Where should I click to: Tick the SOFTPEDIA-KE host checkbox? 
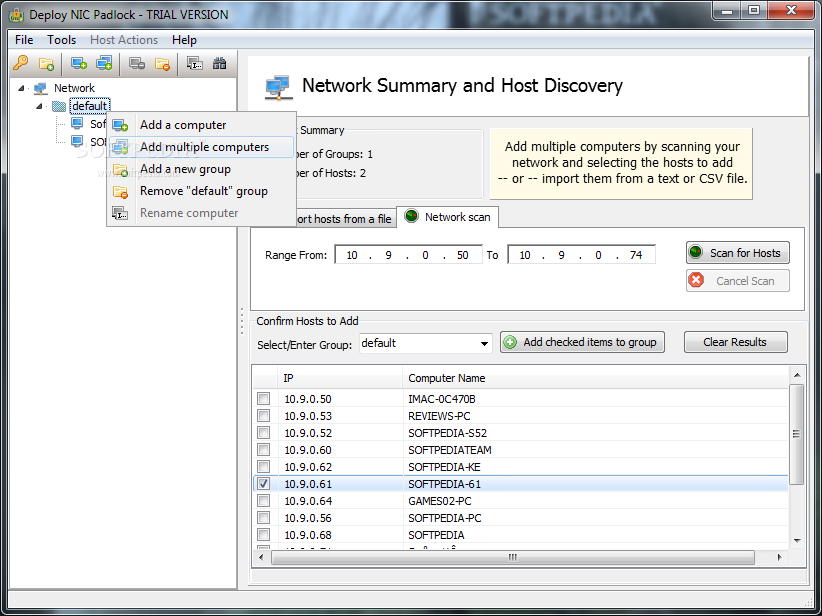263,467
